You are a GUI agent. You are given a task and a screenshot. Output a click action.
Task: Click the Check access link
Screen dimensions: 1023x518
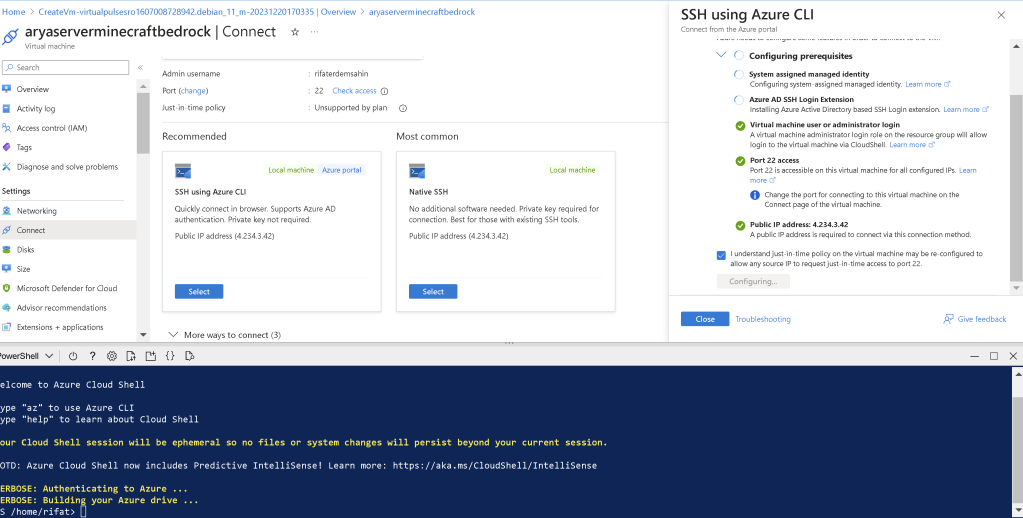click(354, 91)
